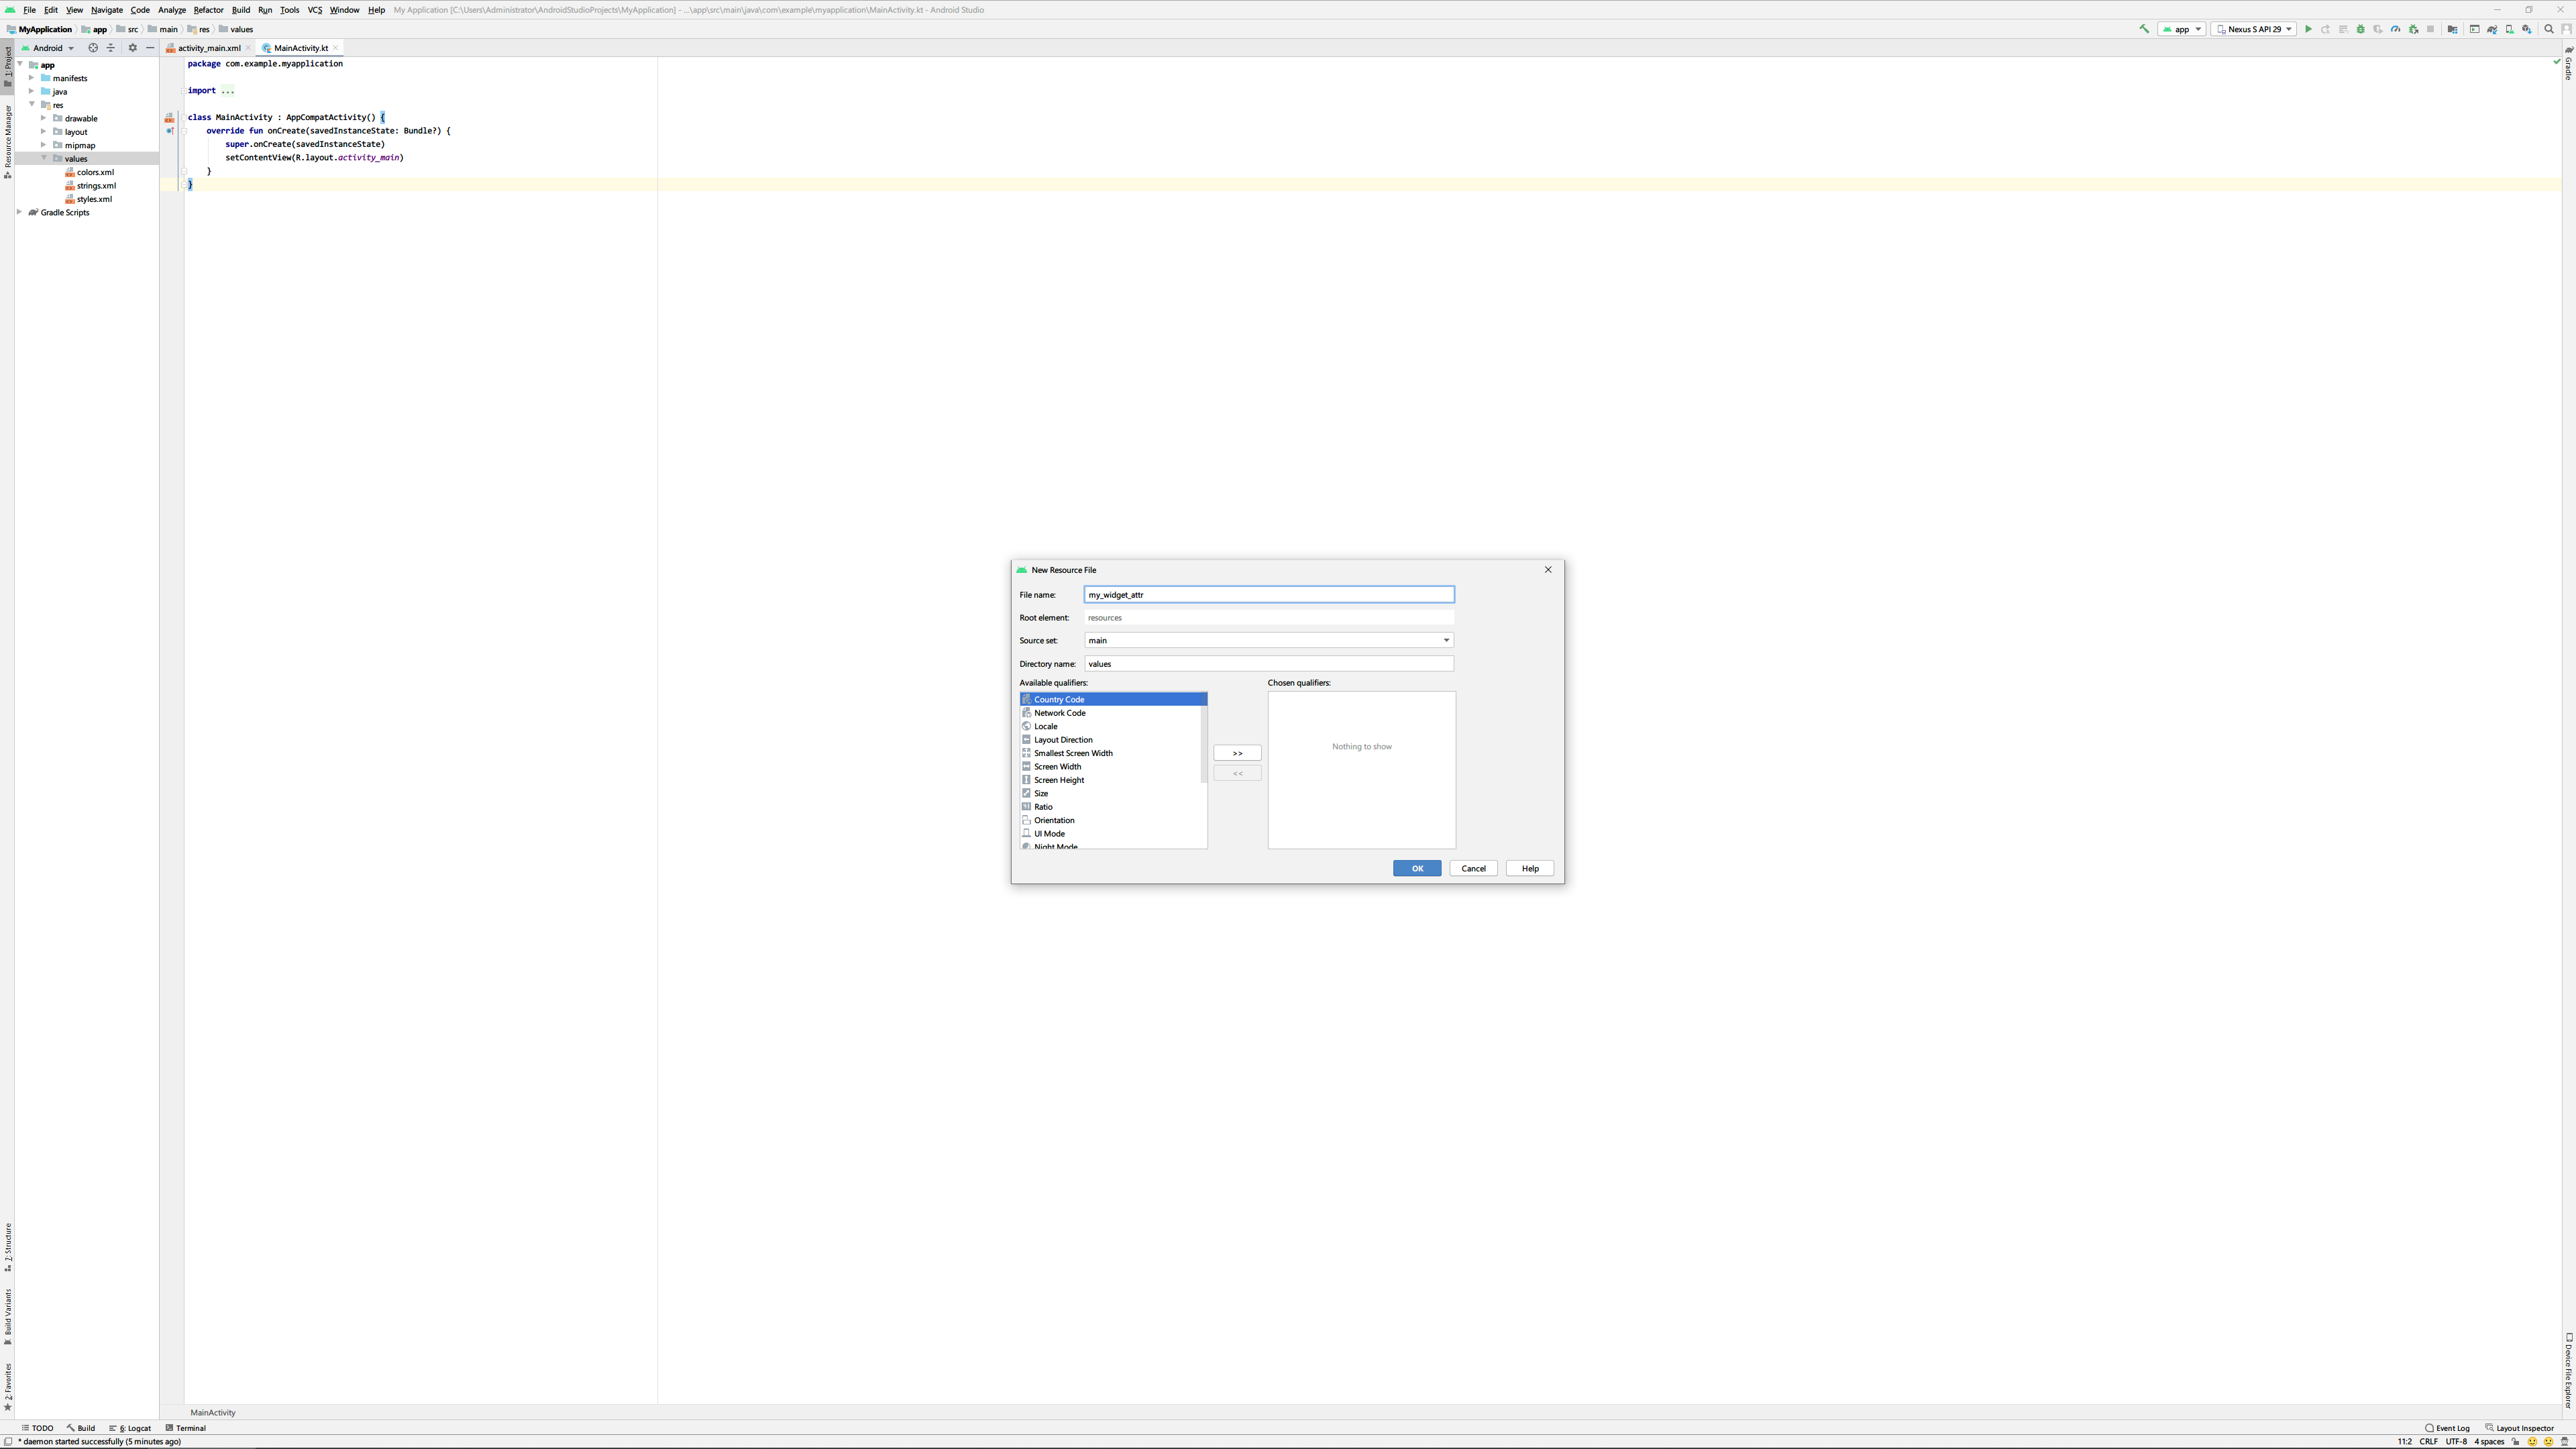This screenshot has height=1449, width=2576.
Task: Add qualifier with the >> button
Action: point(1237,753)
